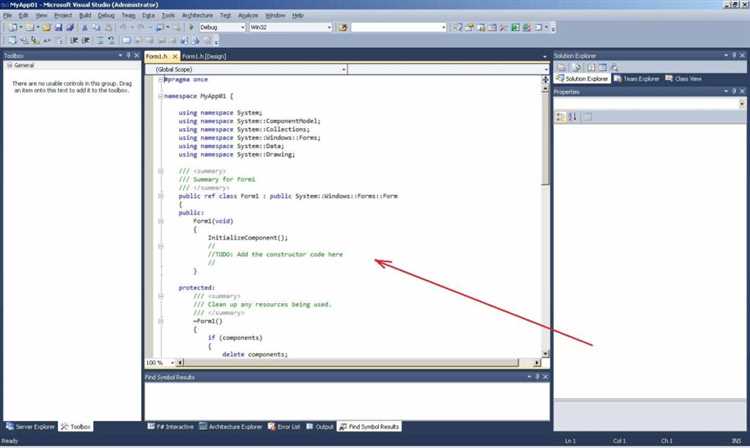The image size is (750, 448).
Task: Click the green Start Page icon in right toolbar
Action: click(515, 27)
